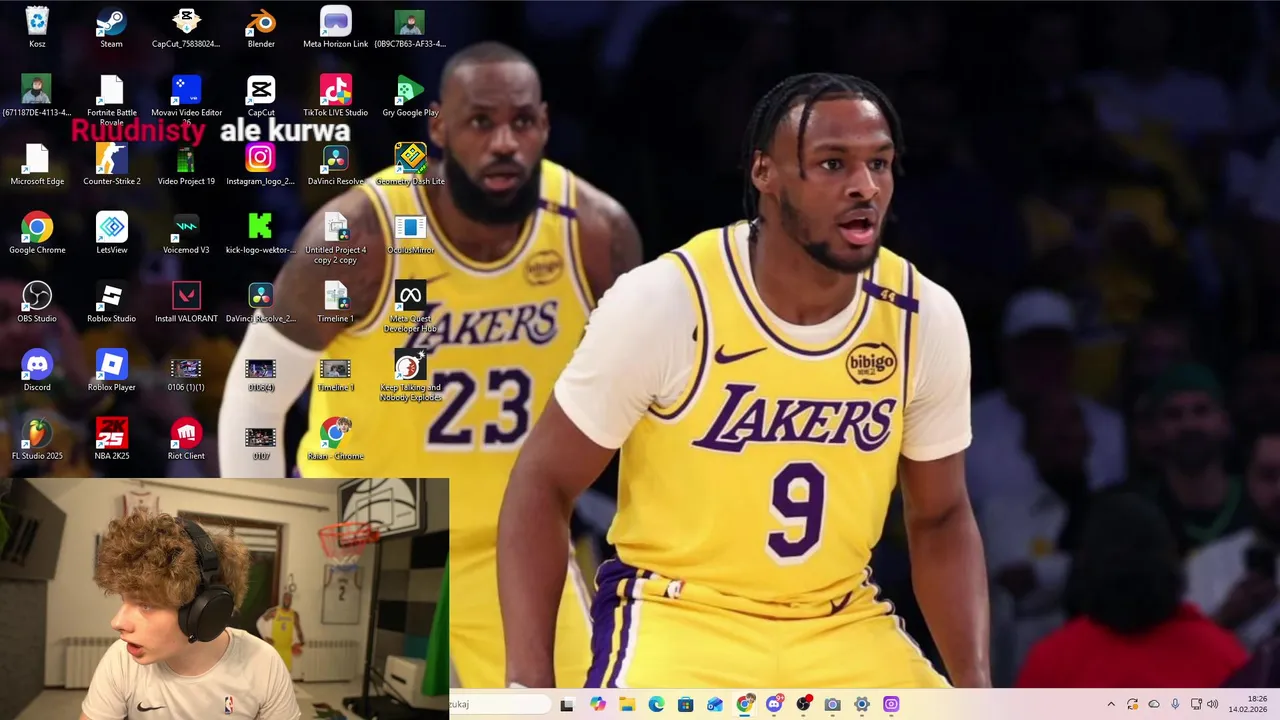Open Microsoft Store on the taskbar
This screenshot has height=720, width=1280.
tap(685, 704)
